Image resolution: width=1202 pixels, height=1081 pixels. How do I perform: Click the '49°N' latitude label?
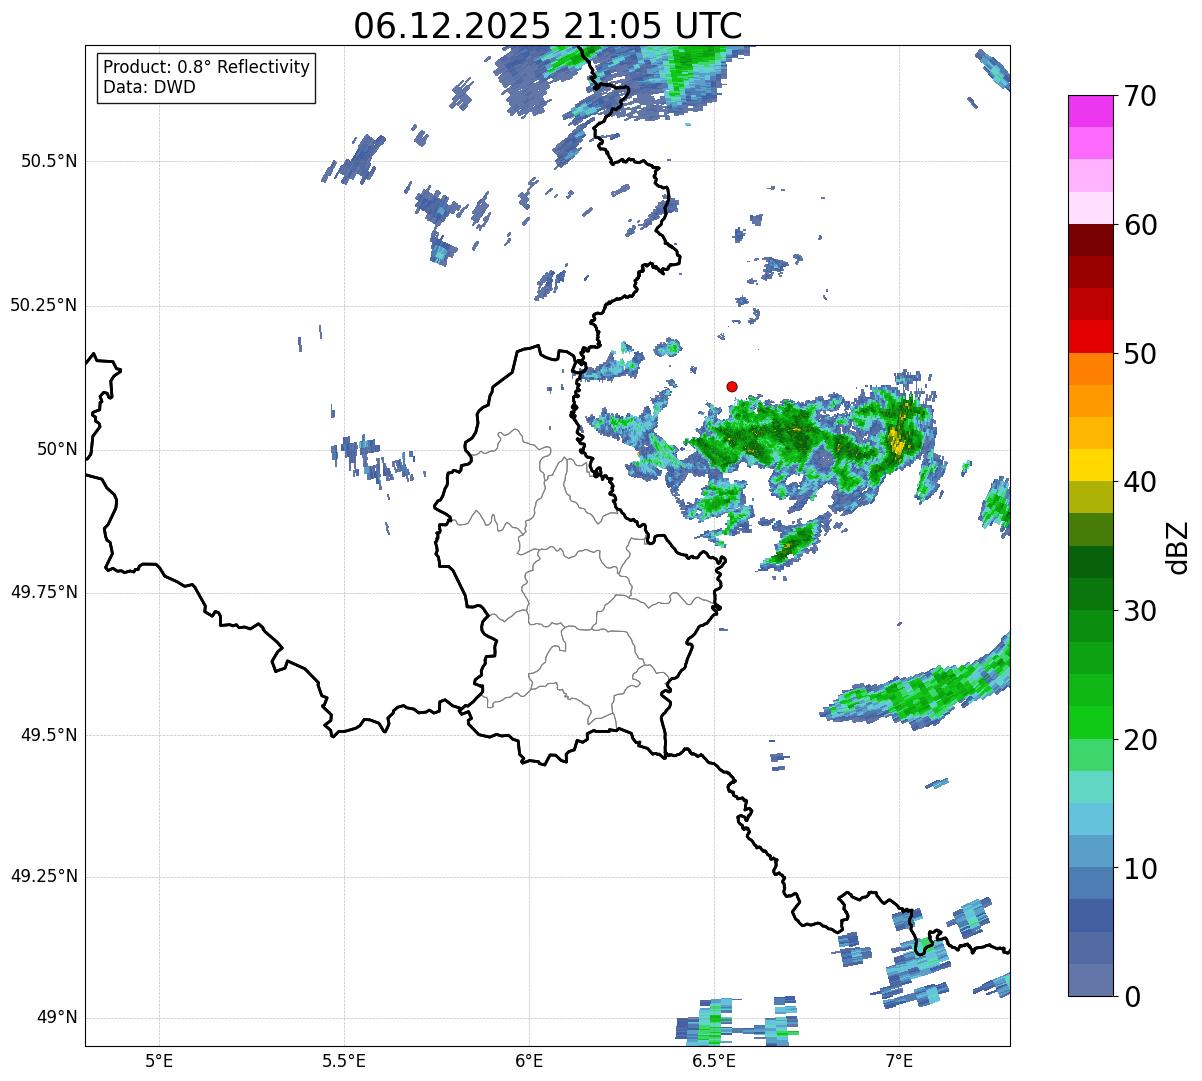[57, 1018]
